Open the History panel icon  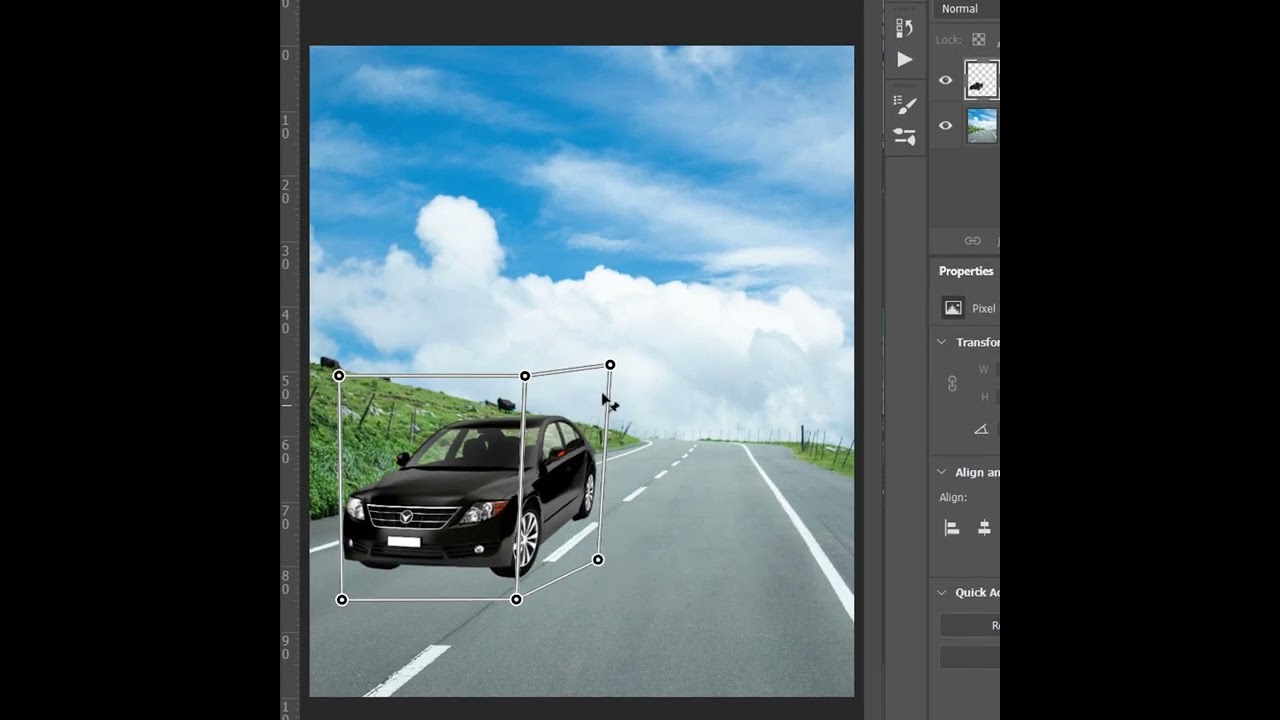tap(905, 28)
